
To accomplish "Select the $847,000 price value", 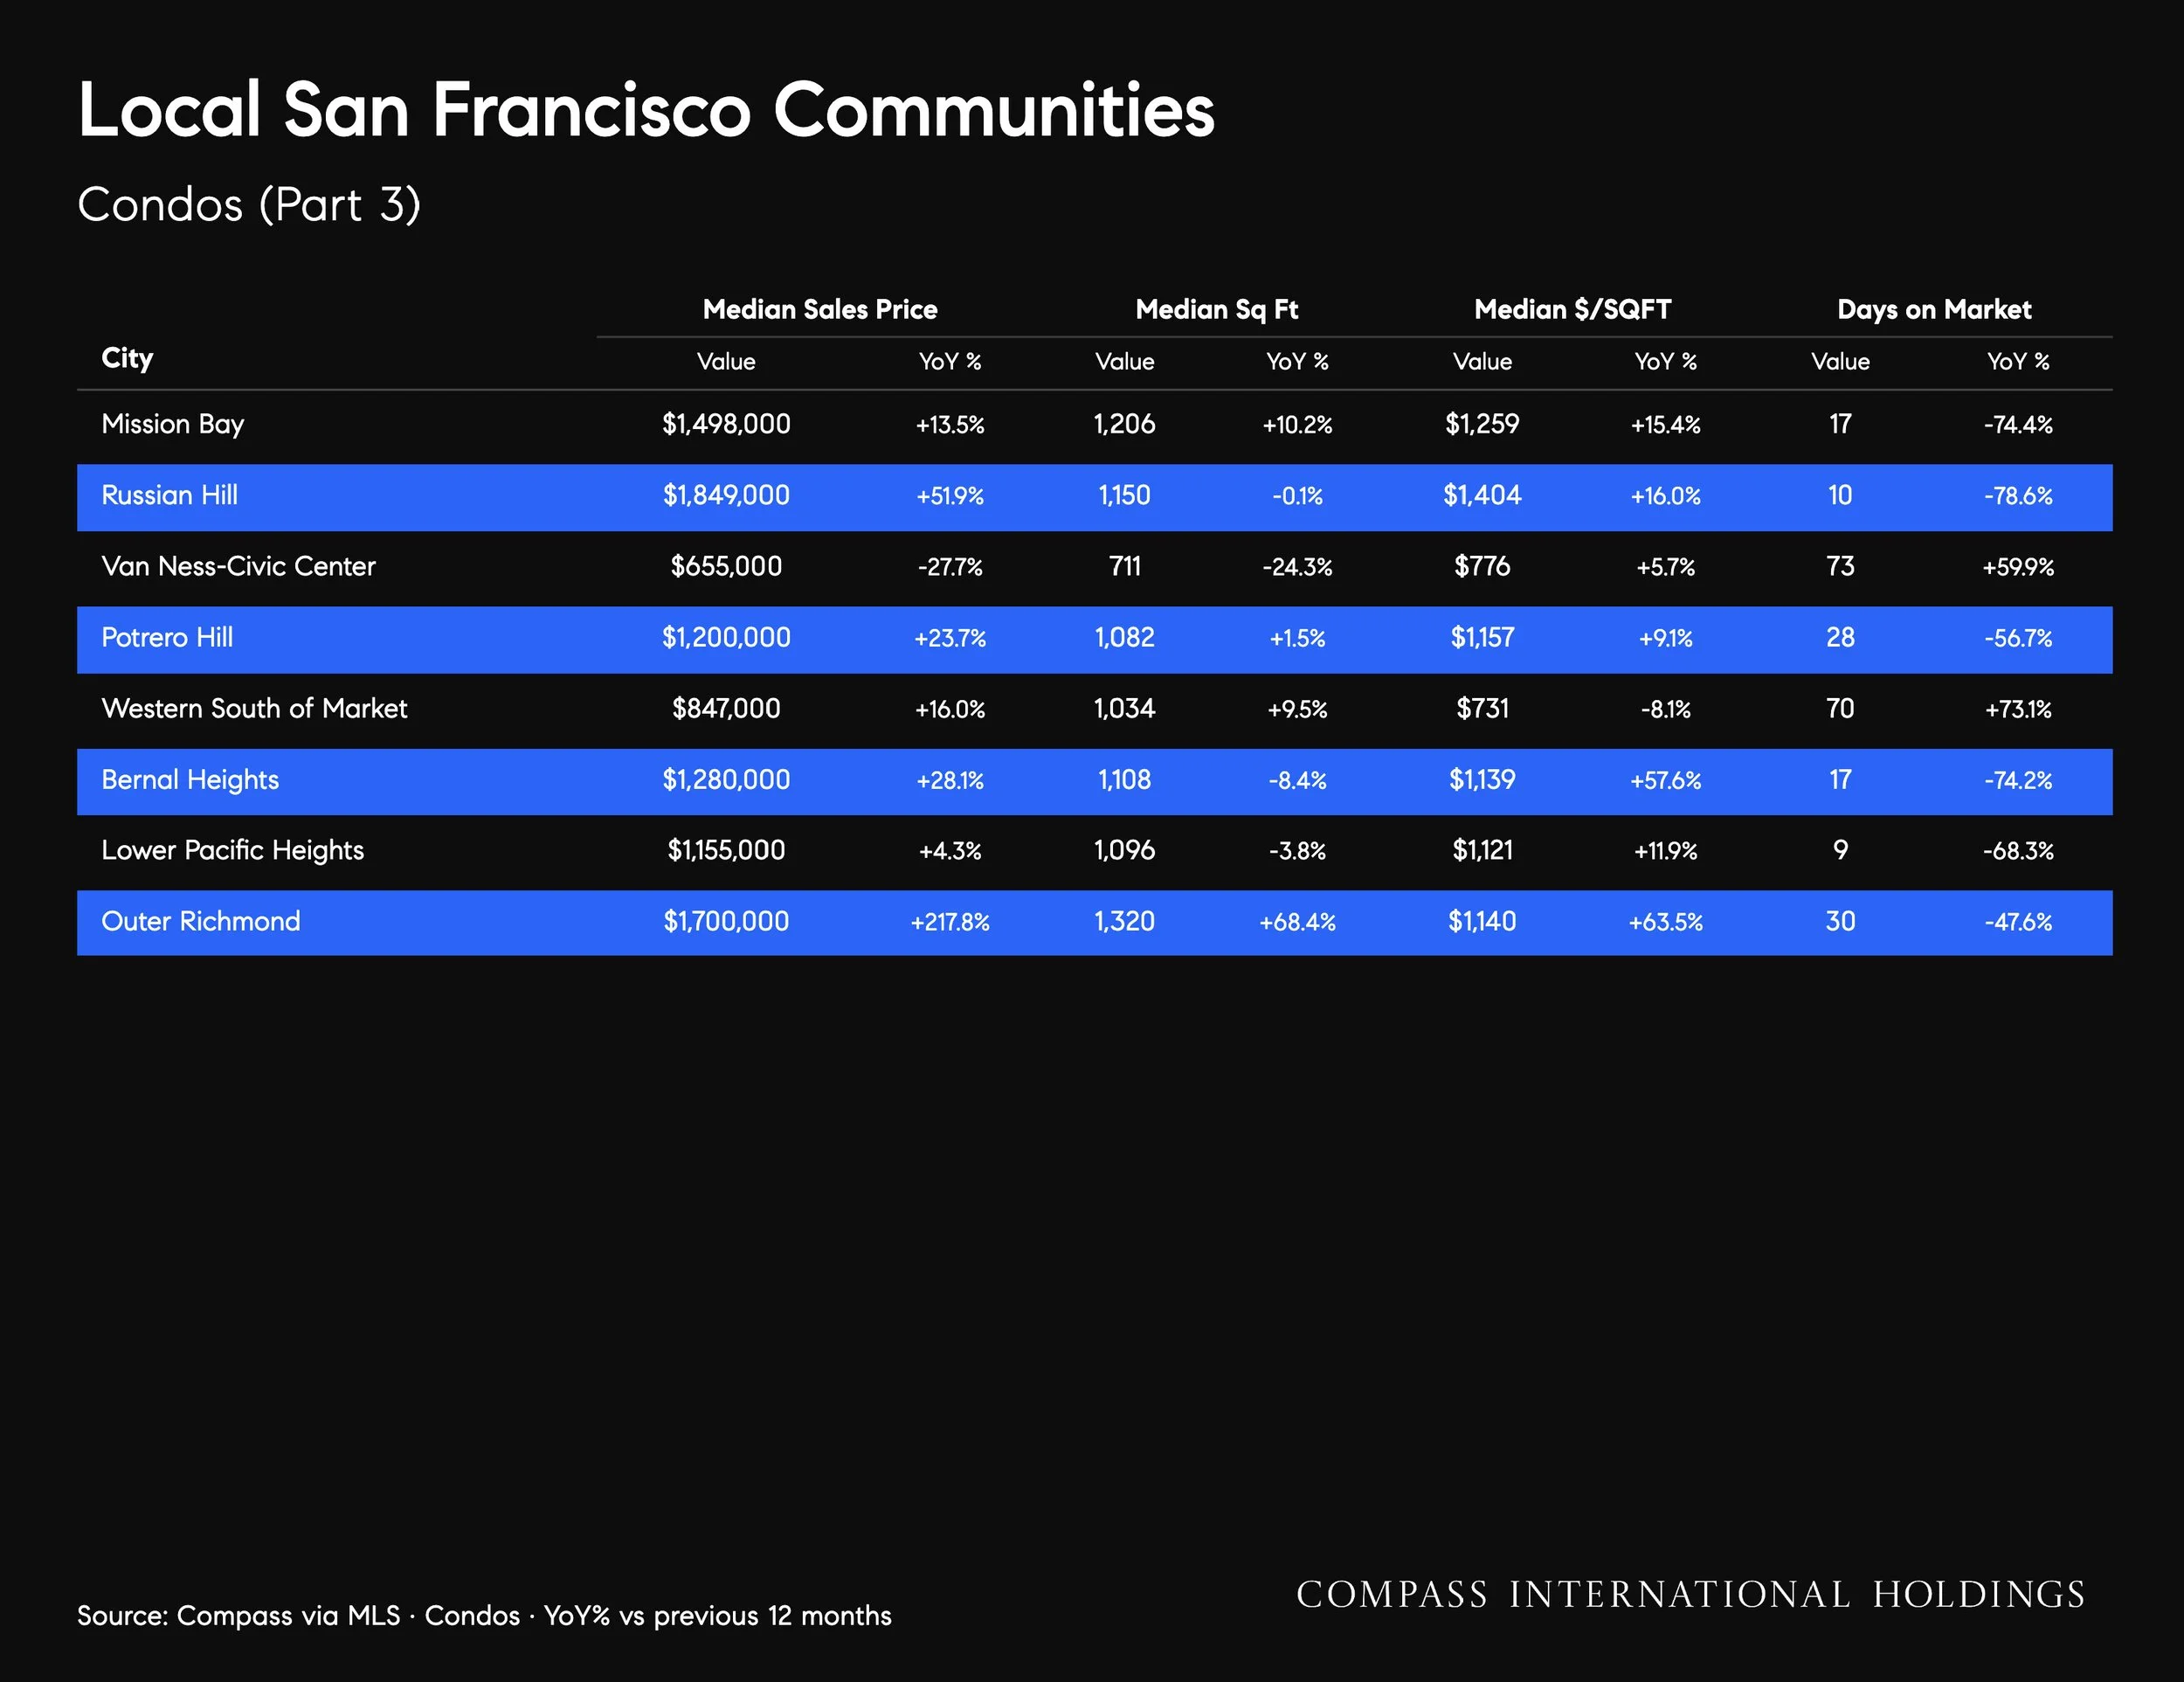I will click(x=726, y=708).
